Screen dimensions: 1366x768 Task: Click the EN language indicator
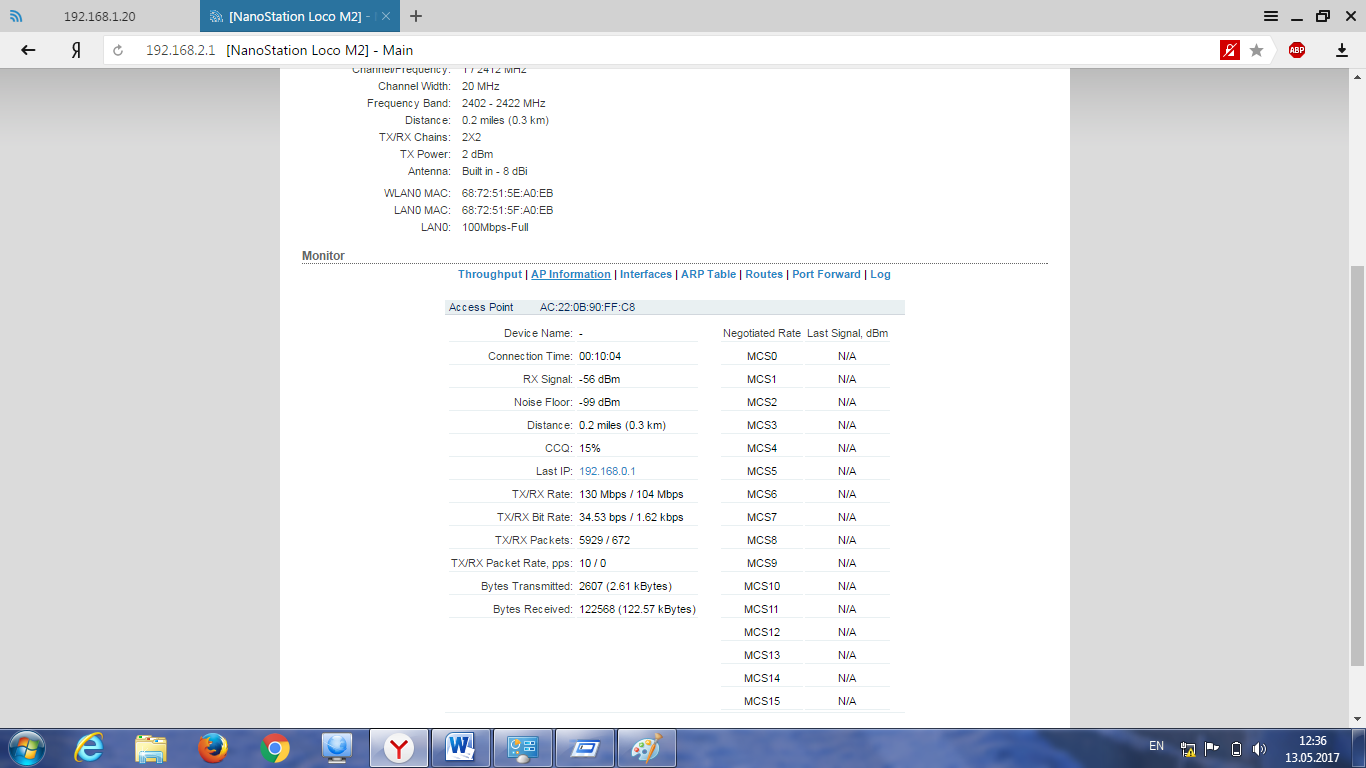point(1157,746)
